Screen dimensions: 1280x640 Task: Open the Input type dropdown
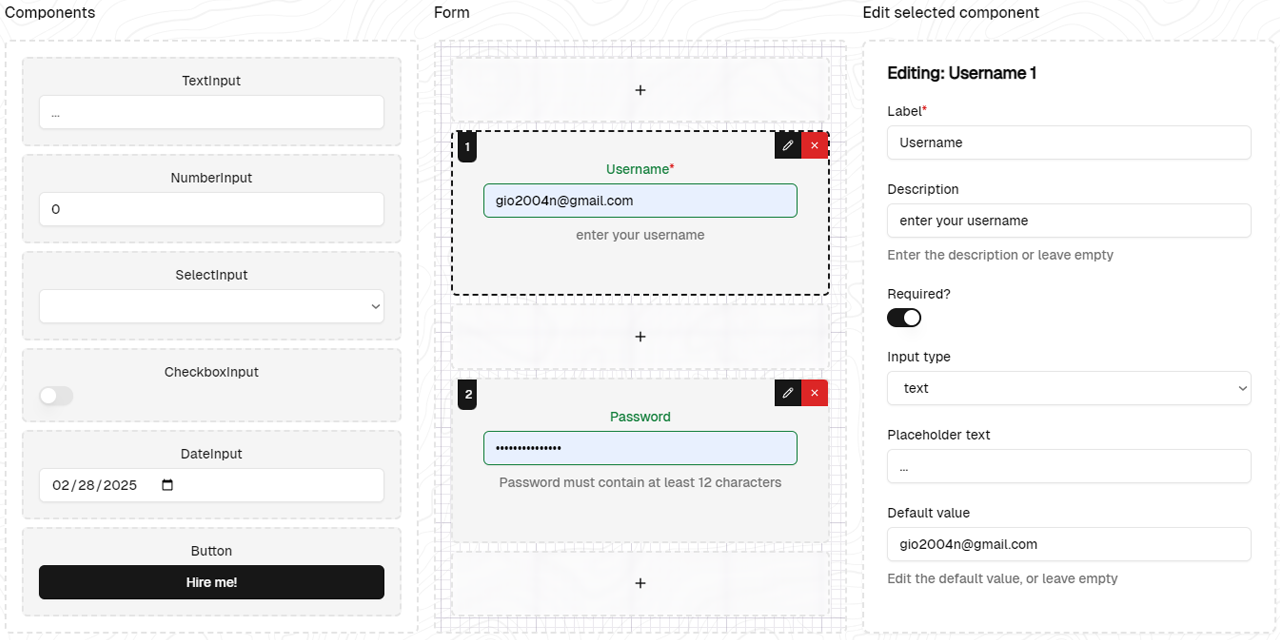(x=1068, y=388)
